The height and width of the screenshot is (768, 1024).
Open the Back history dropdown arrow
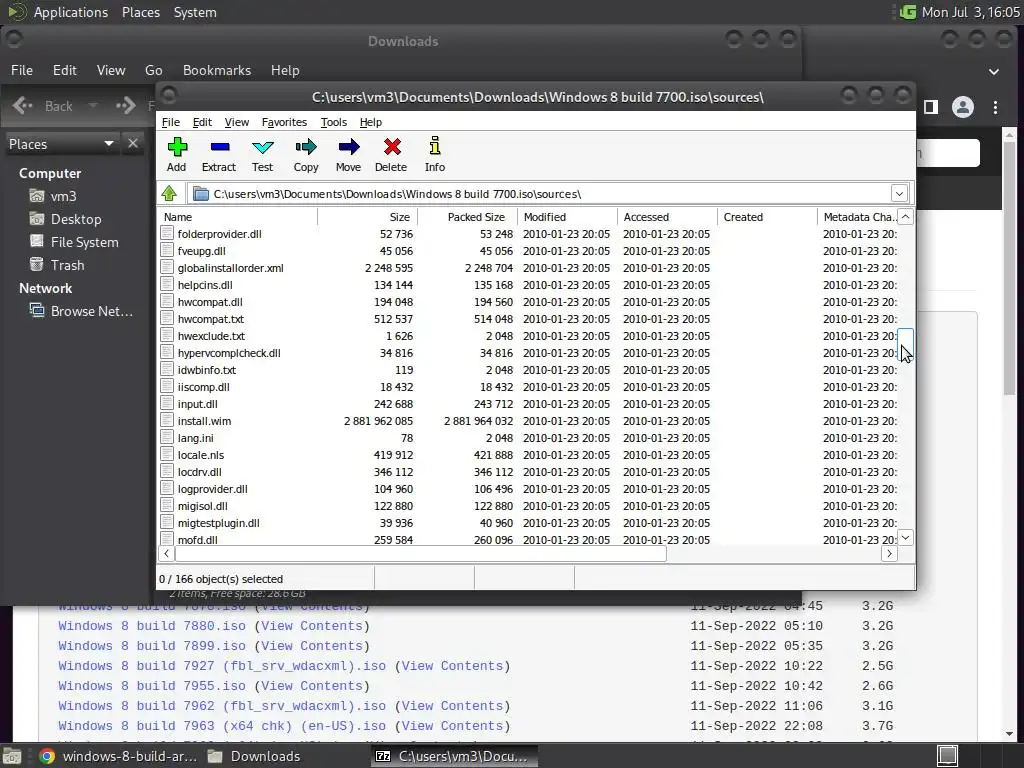click(93, 106)
